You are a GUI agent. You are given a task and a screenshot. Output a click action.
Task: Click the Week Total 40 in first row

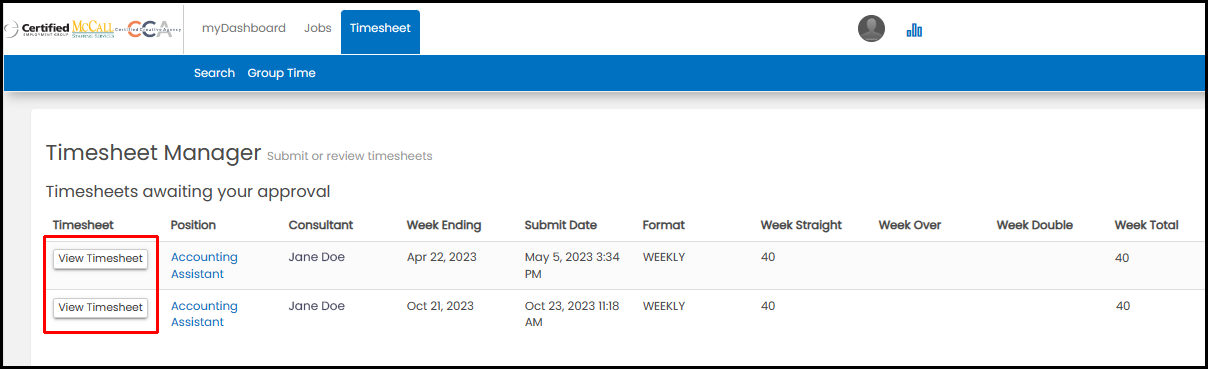[x=1122, y=258]
